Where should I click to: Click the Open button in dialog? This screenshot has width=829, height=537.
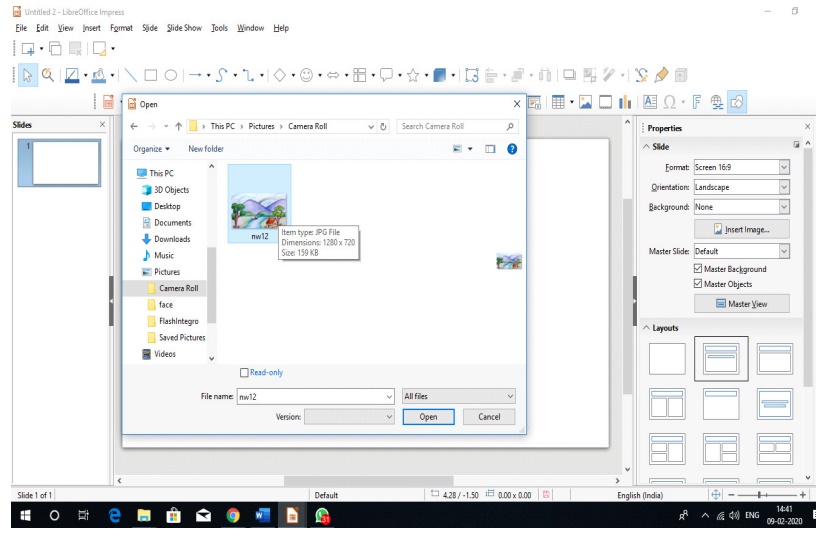[428, 417]
